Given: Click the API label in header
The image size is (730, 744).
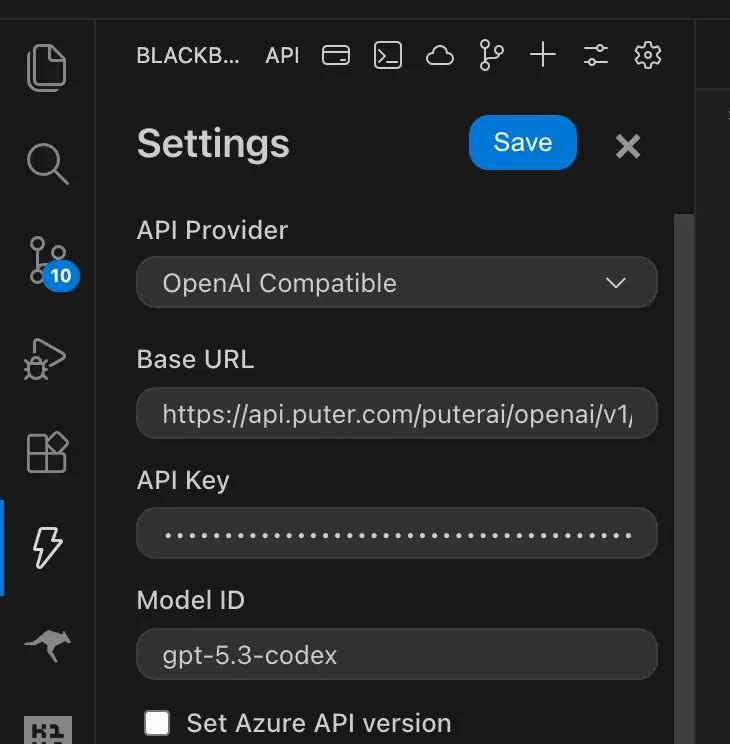Looking at the screenshot, I should point(282,56).
